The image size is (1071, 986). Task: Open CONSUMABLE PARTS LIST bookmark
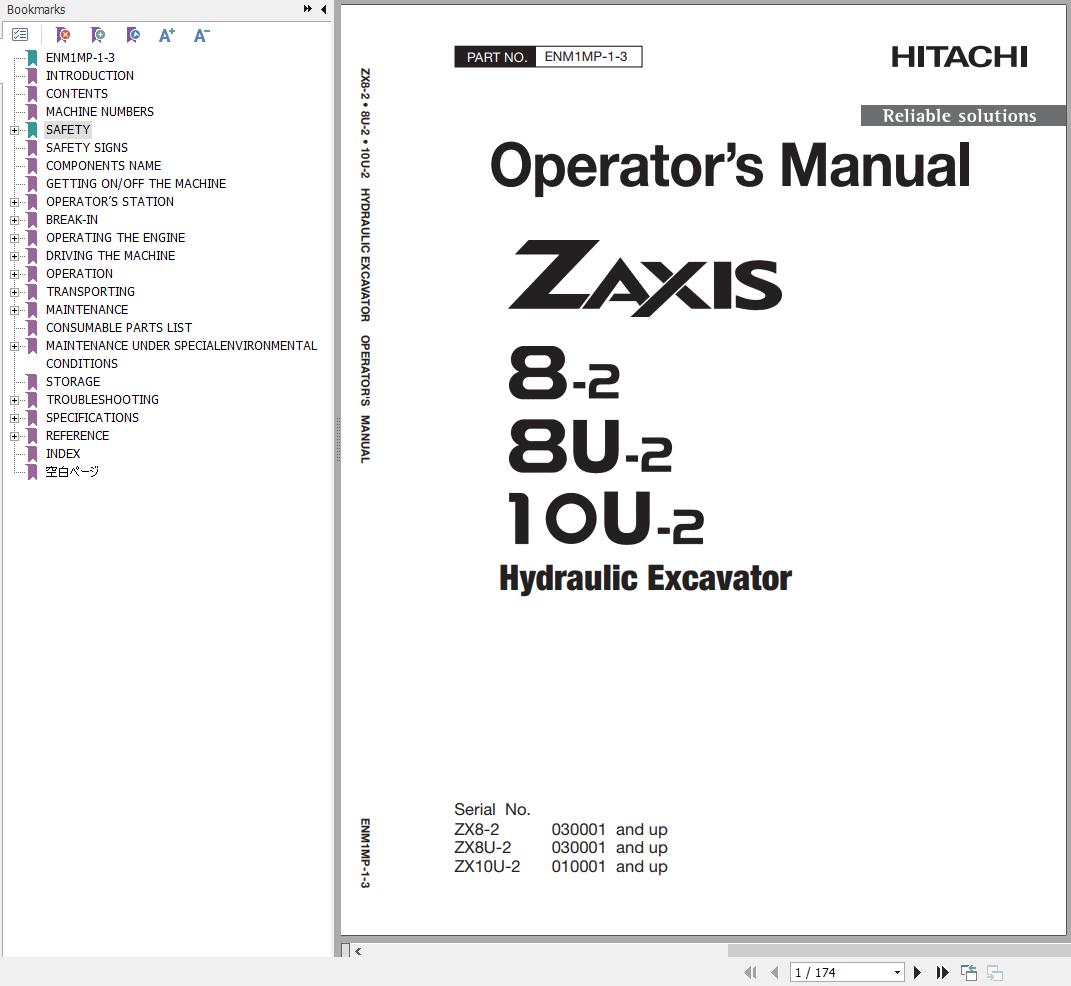point(119,328)
